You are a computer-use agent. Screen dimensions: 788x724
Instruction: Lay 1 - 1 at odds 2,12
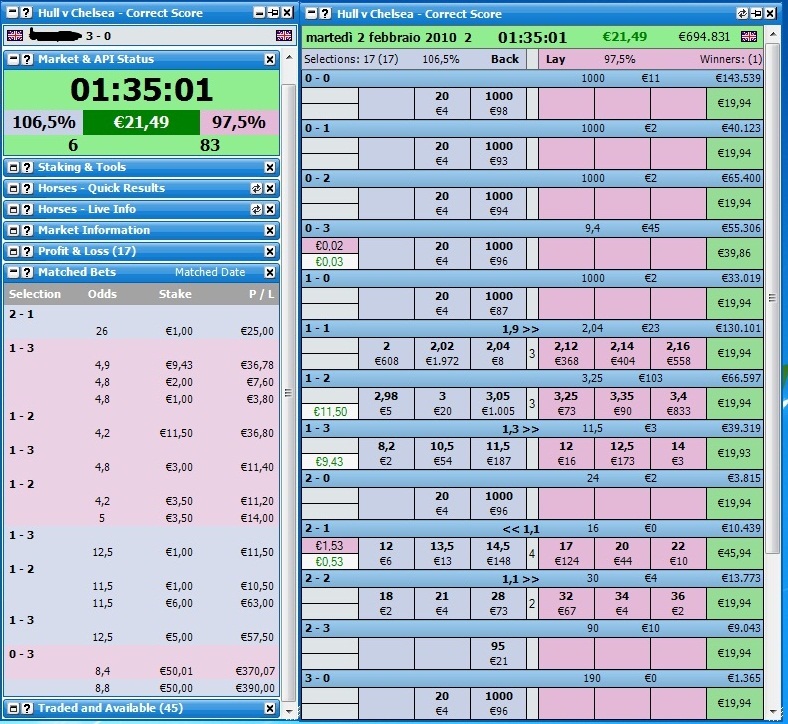click(x=566, y=353)
